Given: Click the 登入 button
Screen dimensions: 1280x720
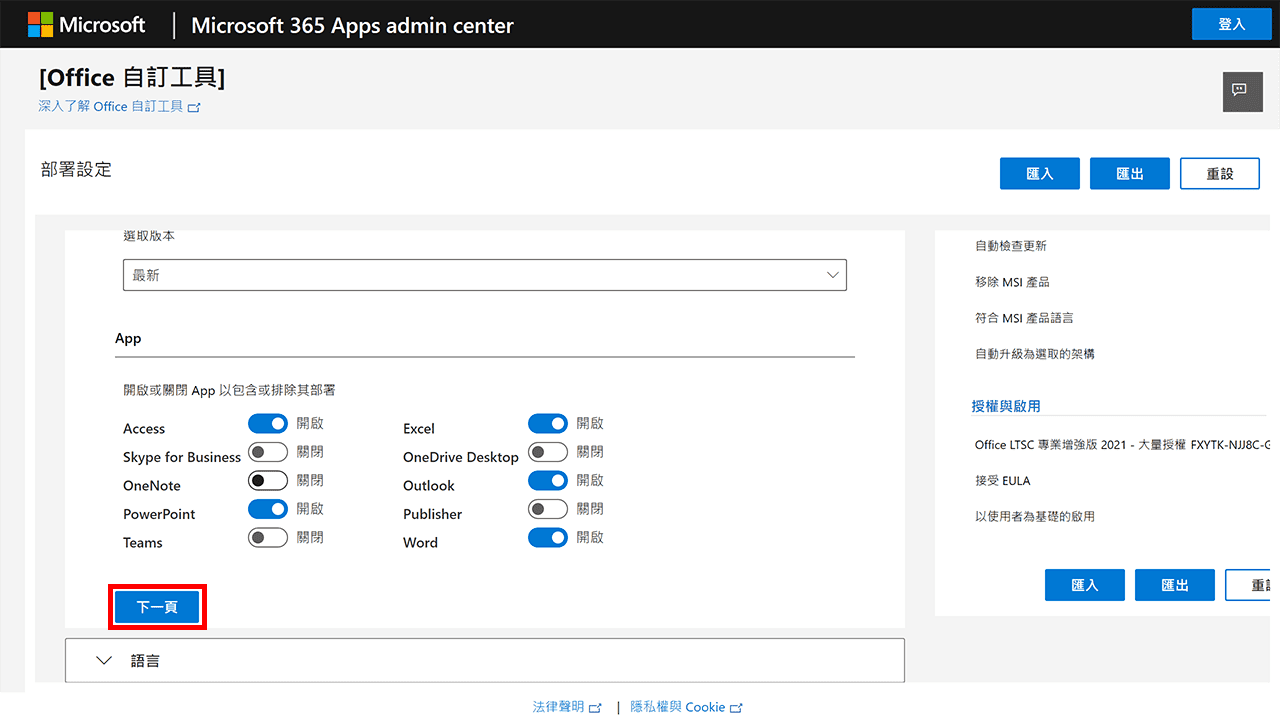Looking at the screenshot, I should tap(1231, 23).
